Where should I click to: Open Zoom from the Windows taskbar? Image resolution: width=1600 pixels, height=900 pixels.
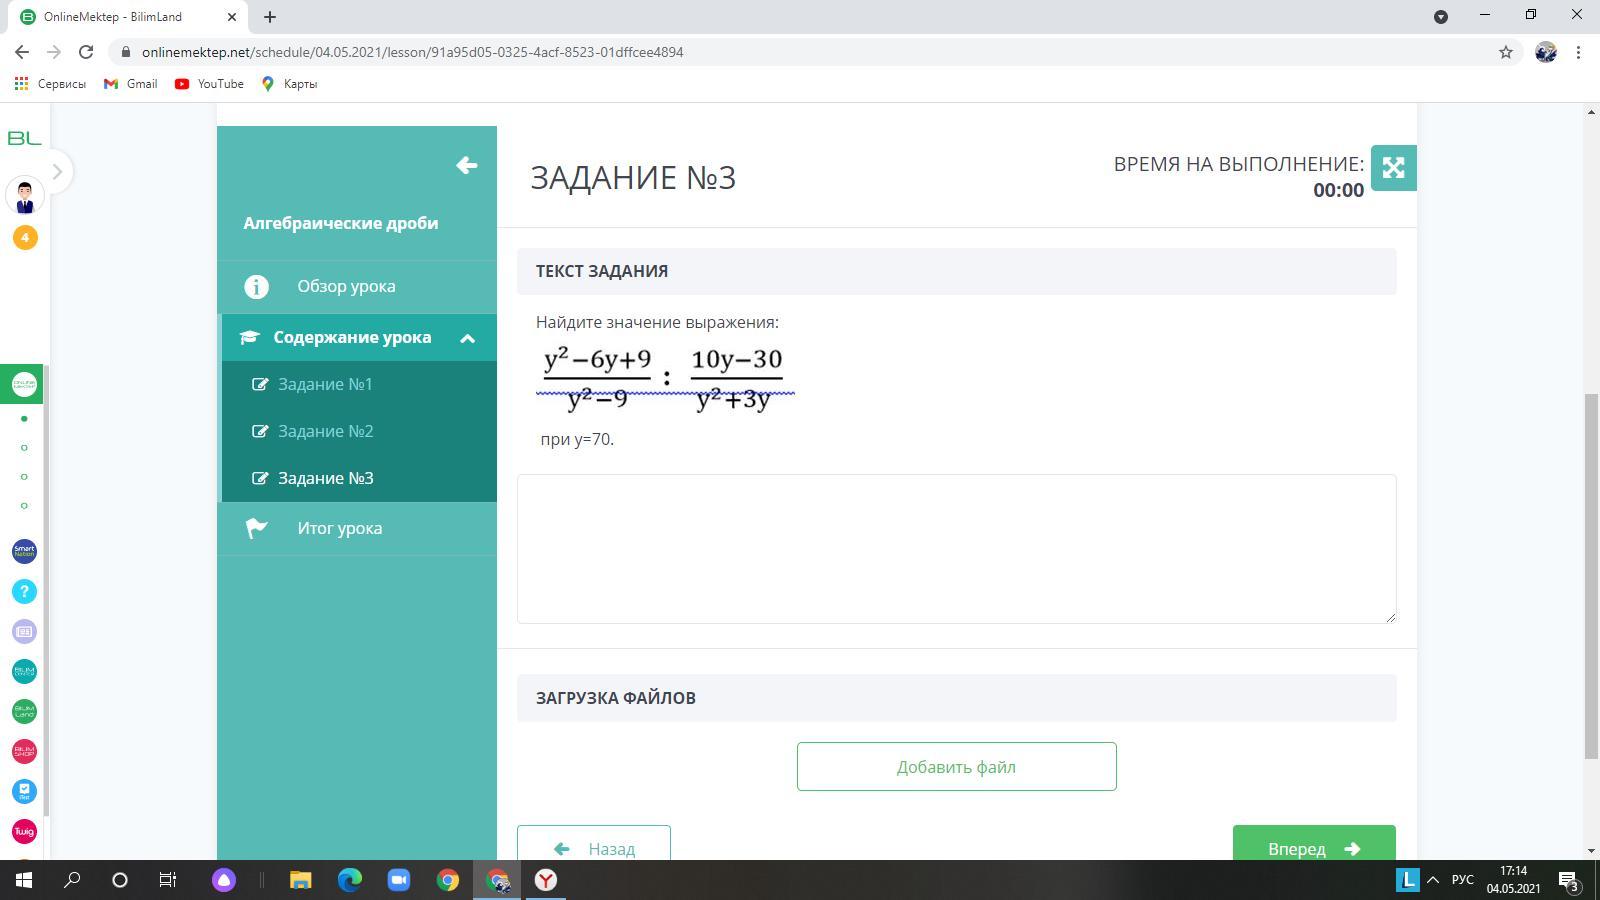[398, 880]
